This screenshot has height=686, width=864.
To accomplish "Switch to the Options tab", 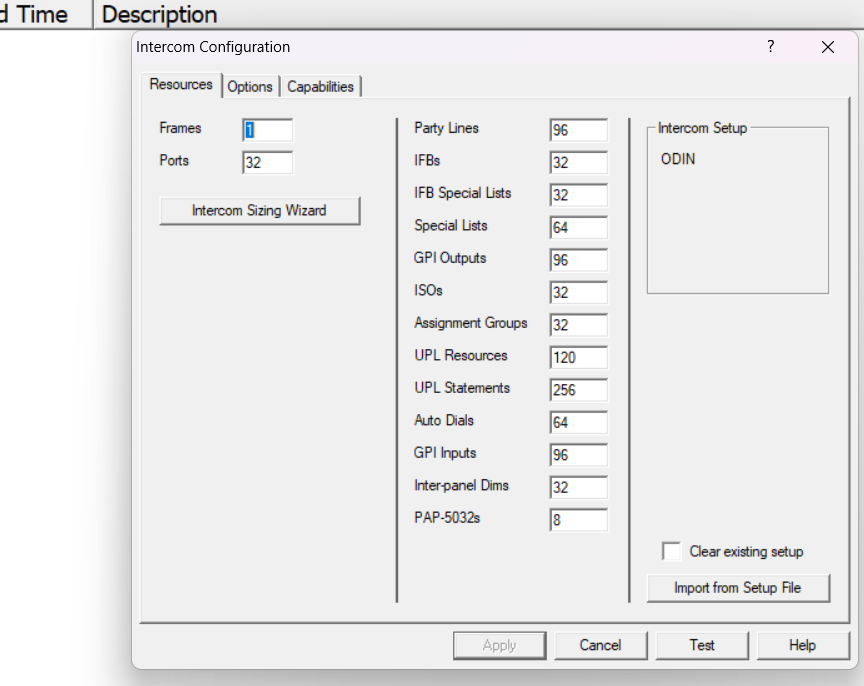I will coord(250,87).
